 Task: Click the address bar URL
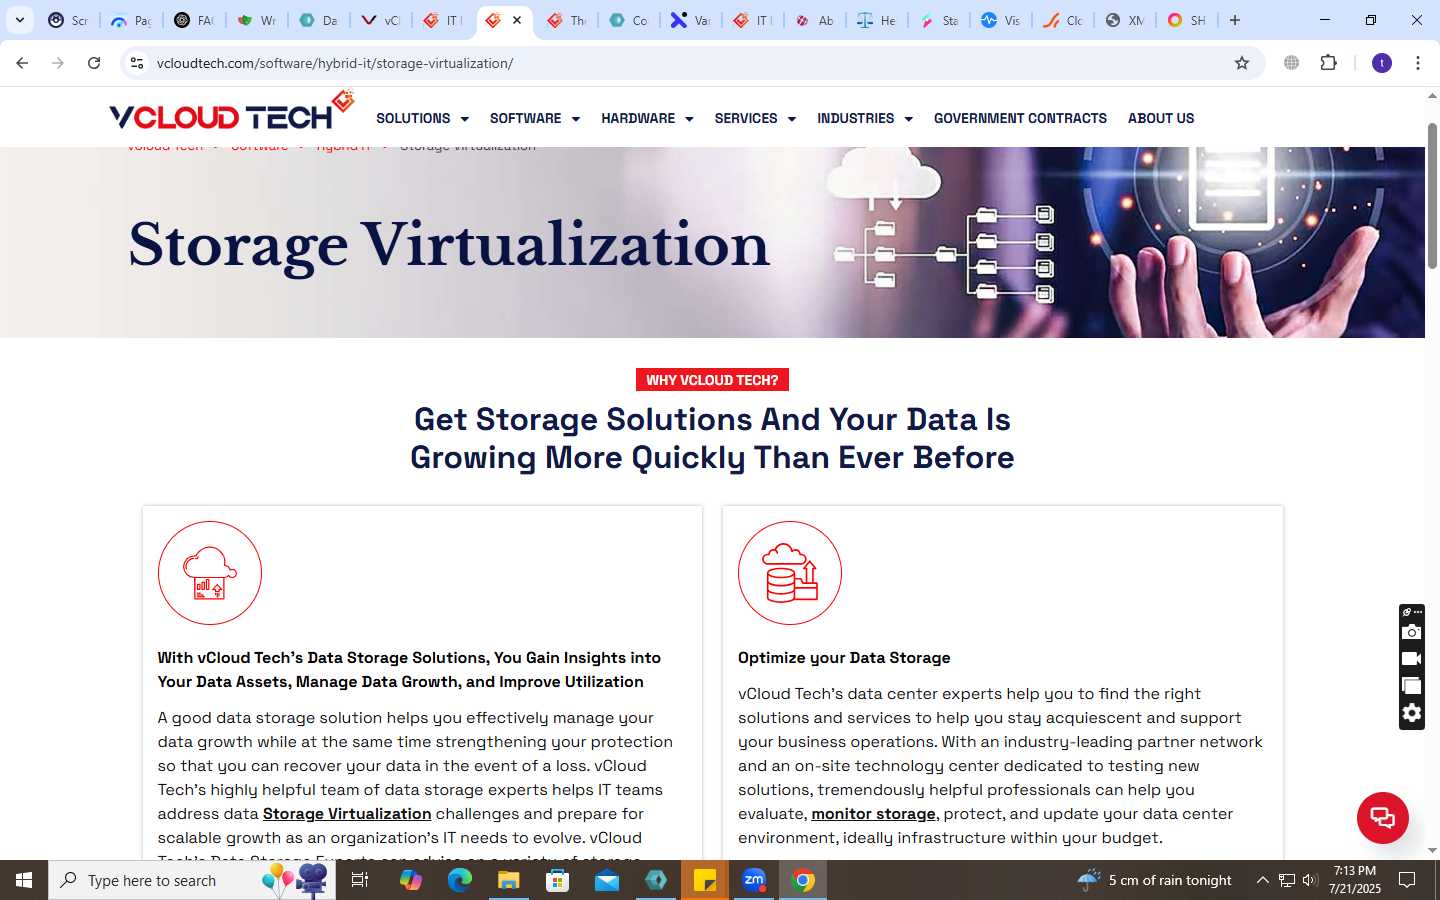click(x=335, y=63)
